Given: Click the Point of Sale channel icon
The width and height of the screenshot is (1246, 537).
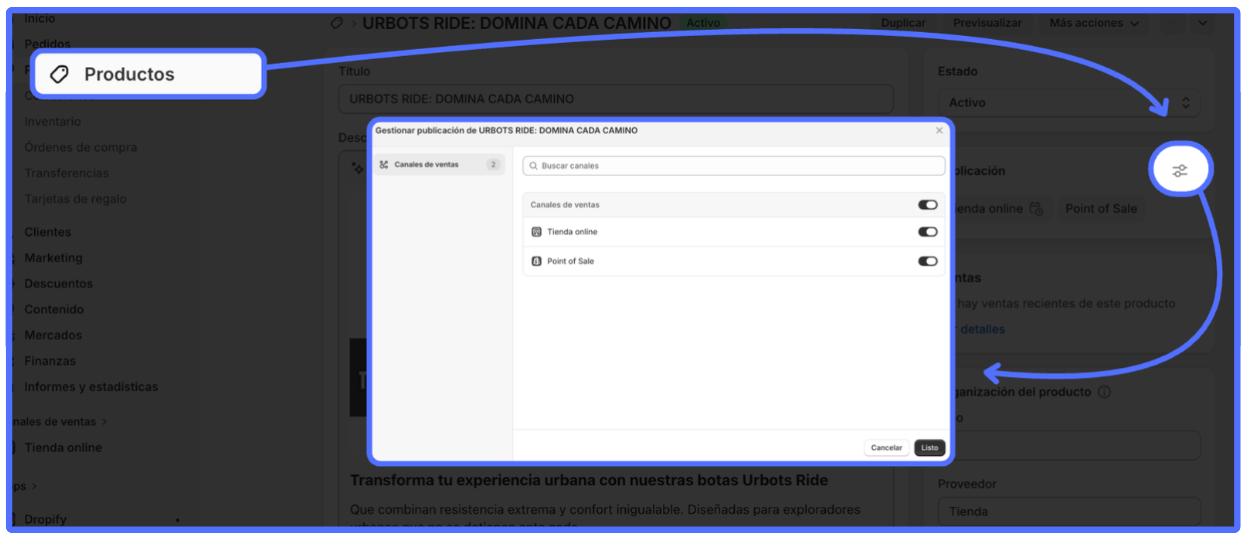Looking at the screenshot, I should [536, 261].
